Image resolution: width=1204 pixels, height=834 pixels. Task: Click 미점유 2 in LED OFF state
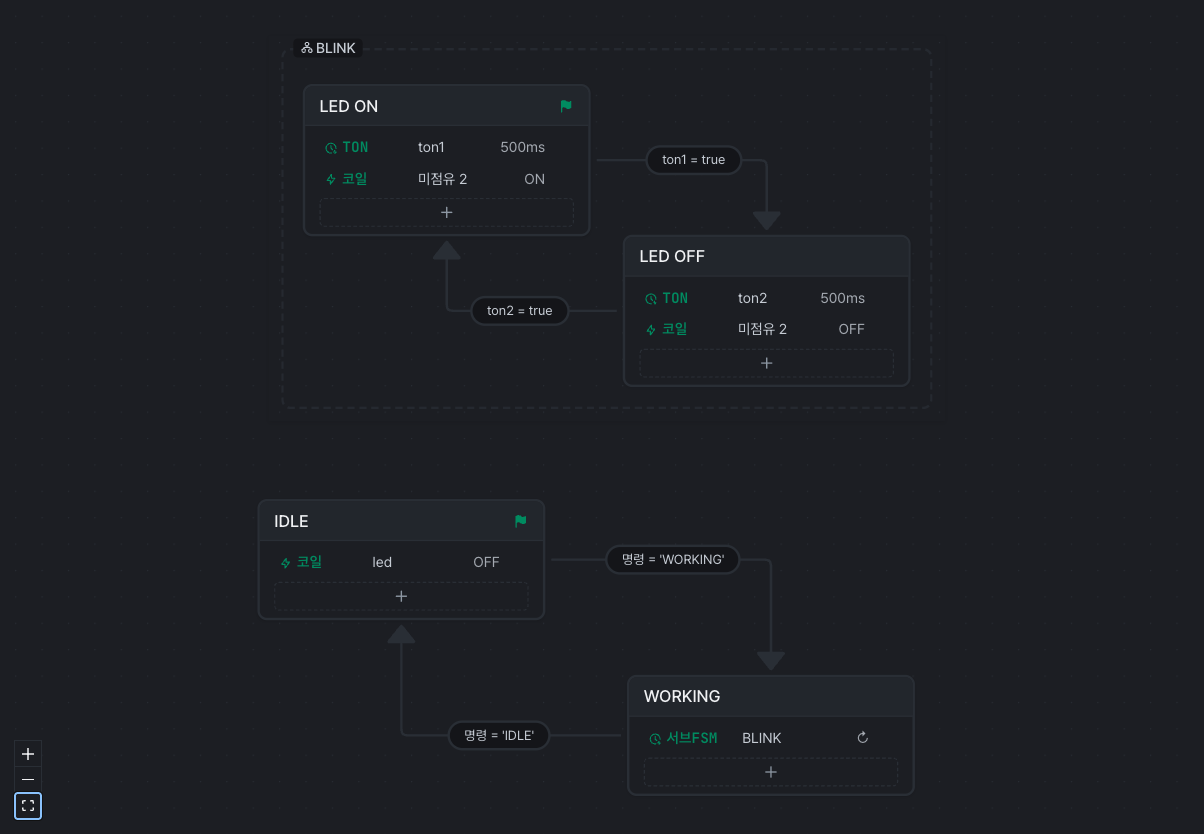click(x=762, y=329)
